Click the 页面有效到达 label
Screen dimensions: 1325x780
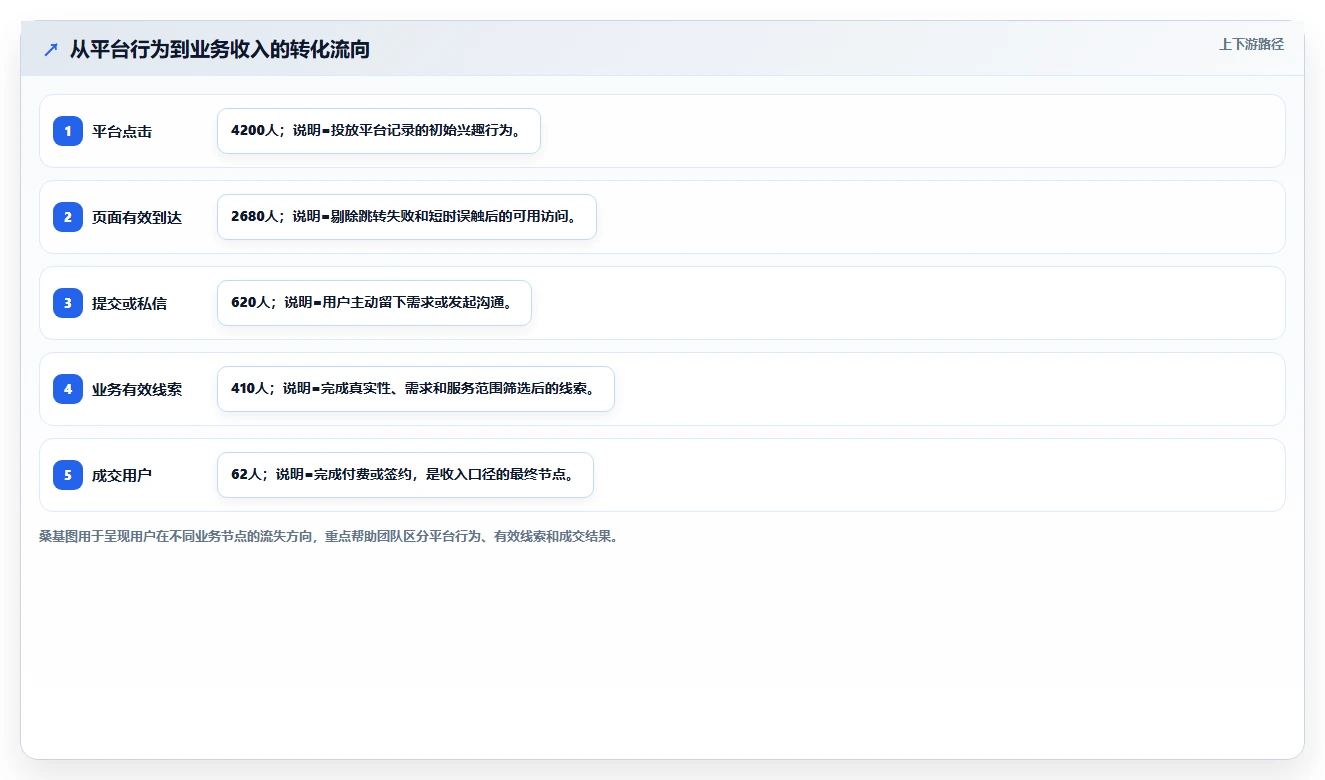[137, 217]
